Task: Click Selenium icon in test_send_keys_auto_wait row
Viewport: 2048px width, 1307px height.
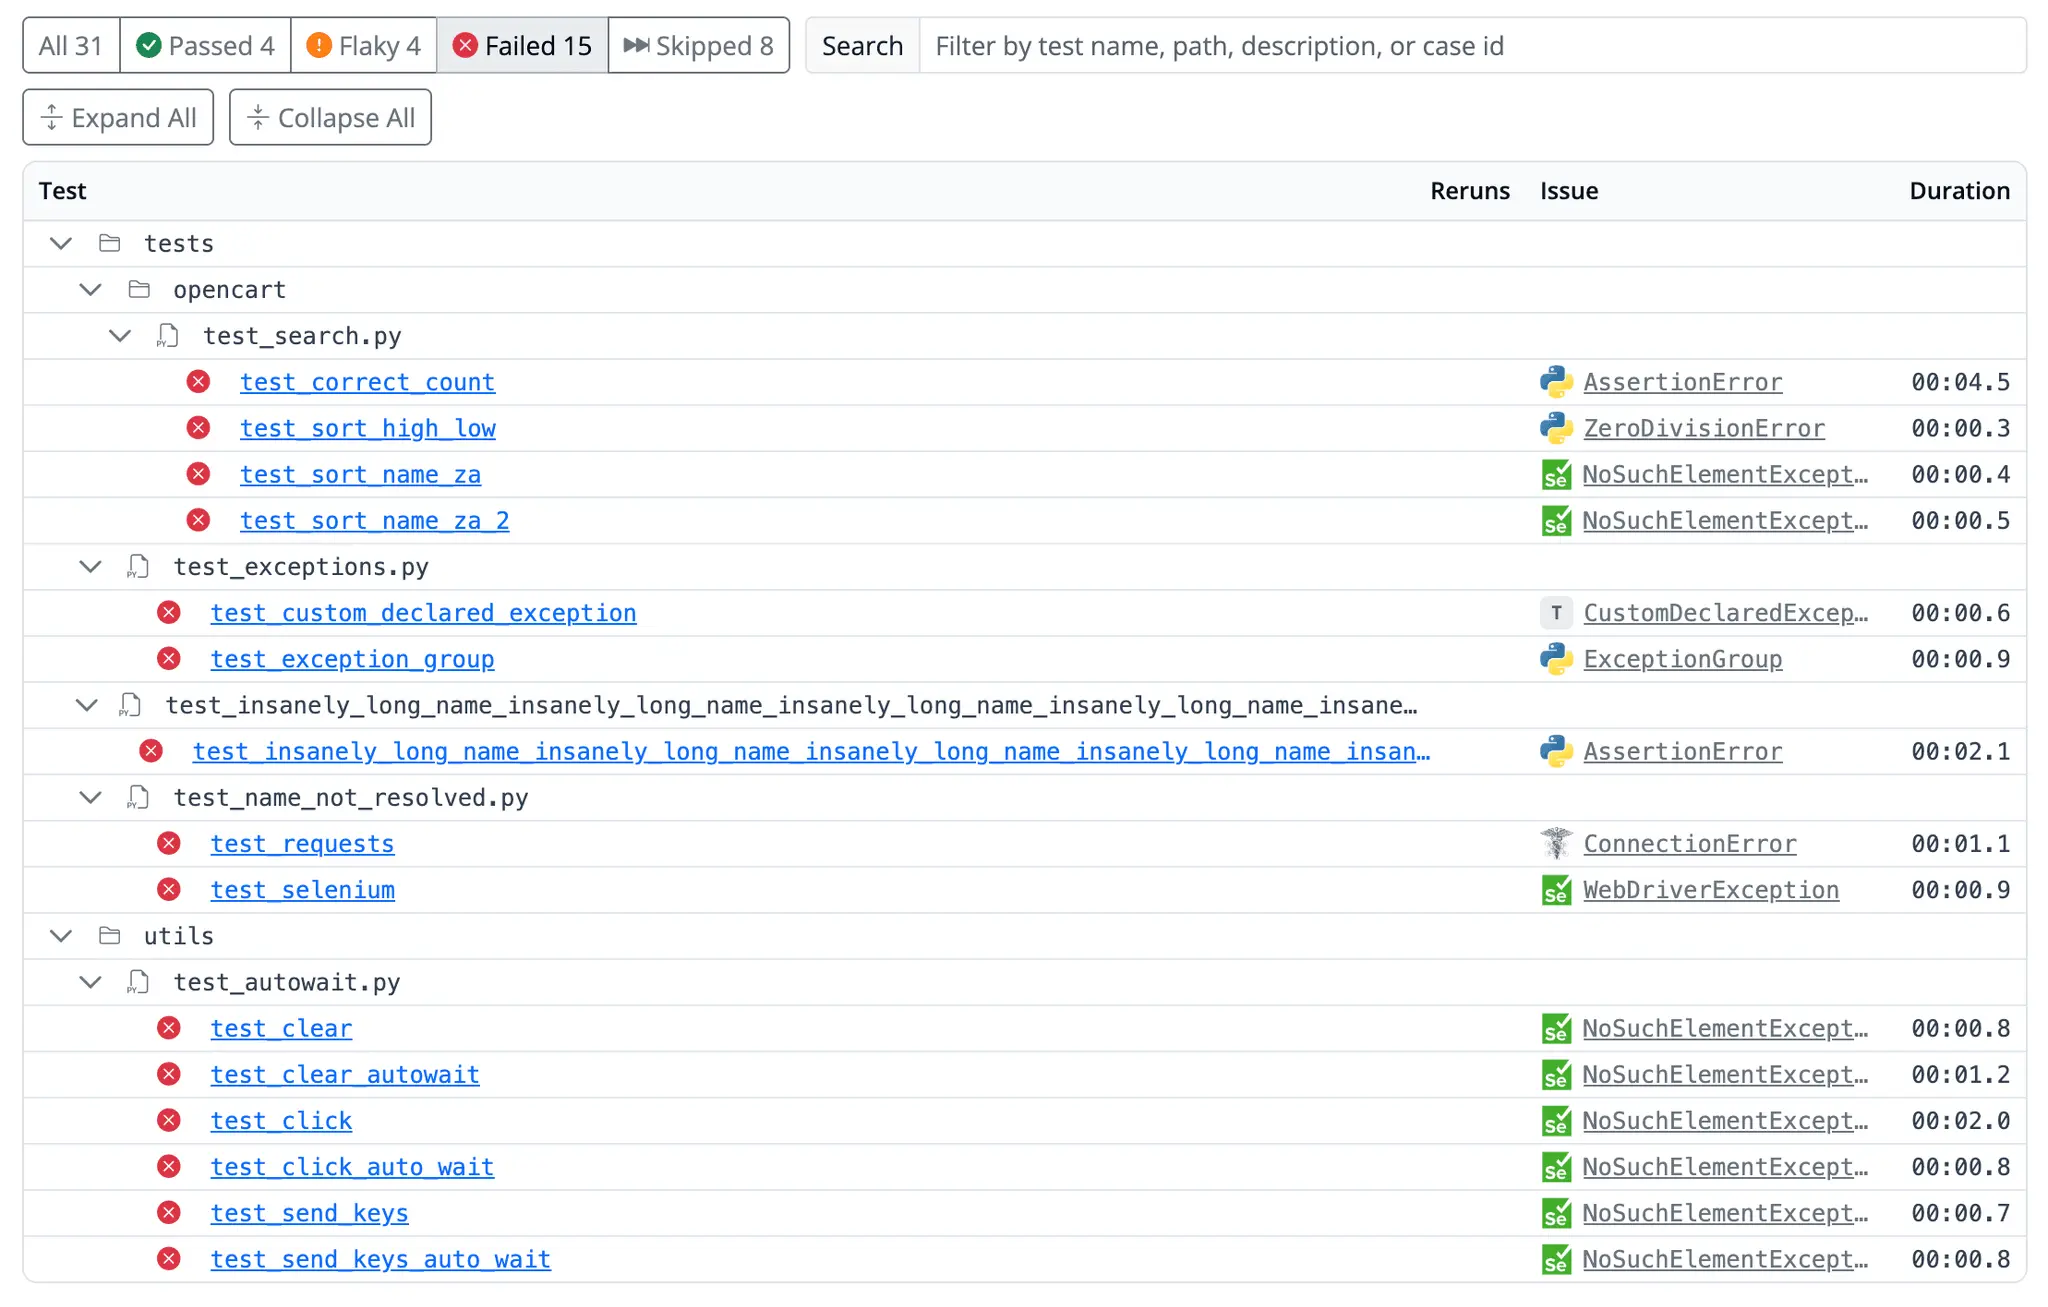Action: point(1556,1259)
